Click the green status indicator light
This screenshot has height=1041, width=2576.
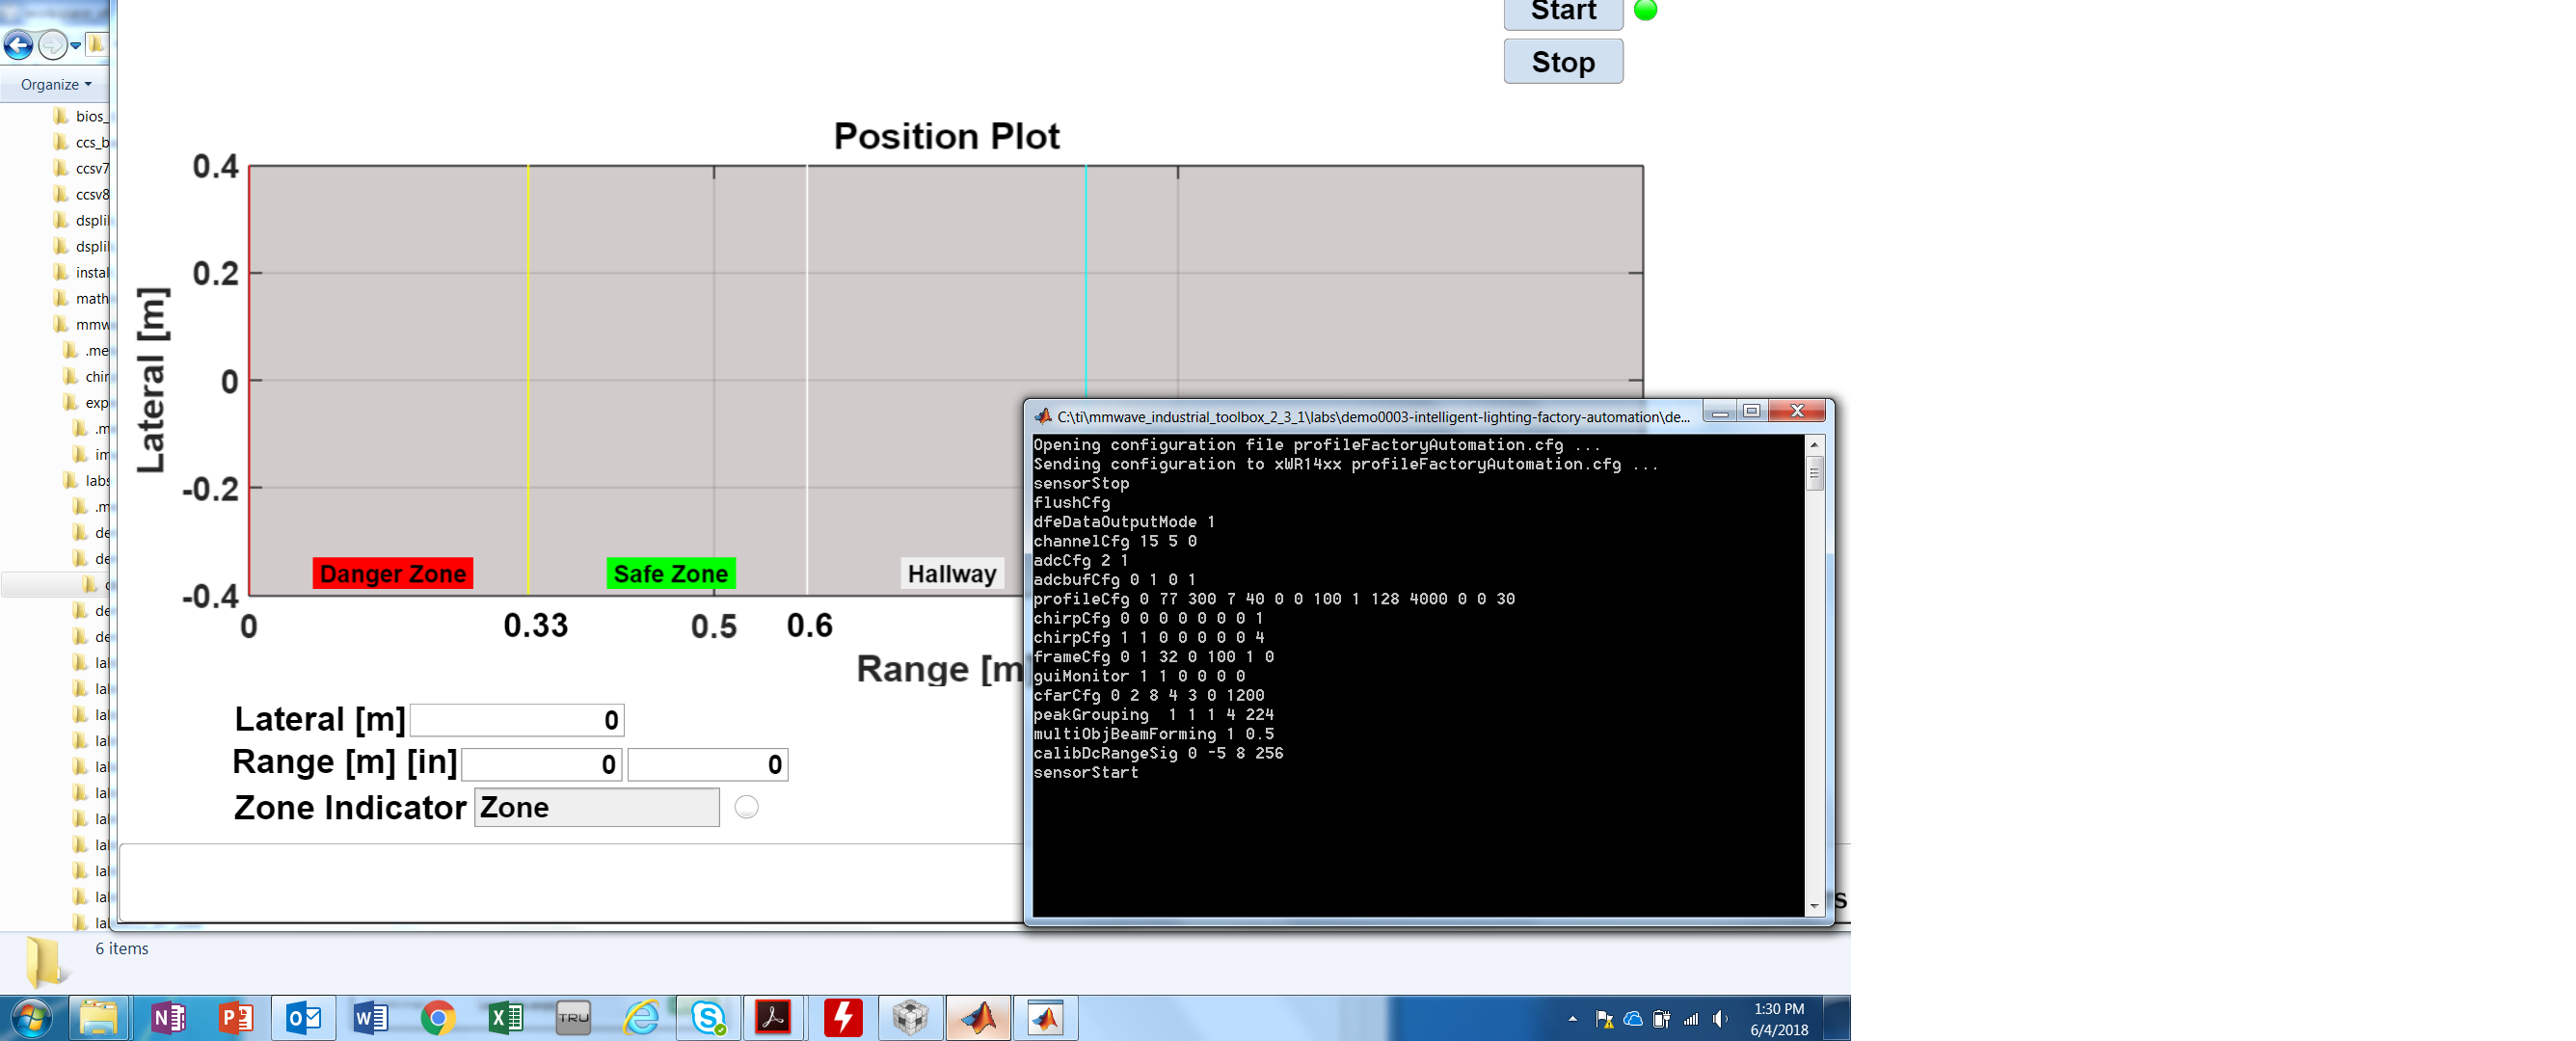(1645, 11)
